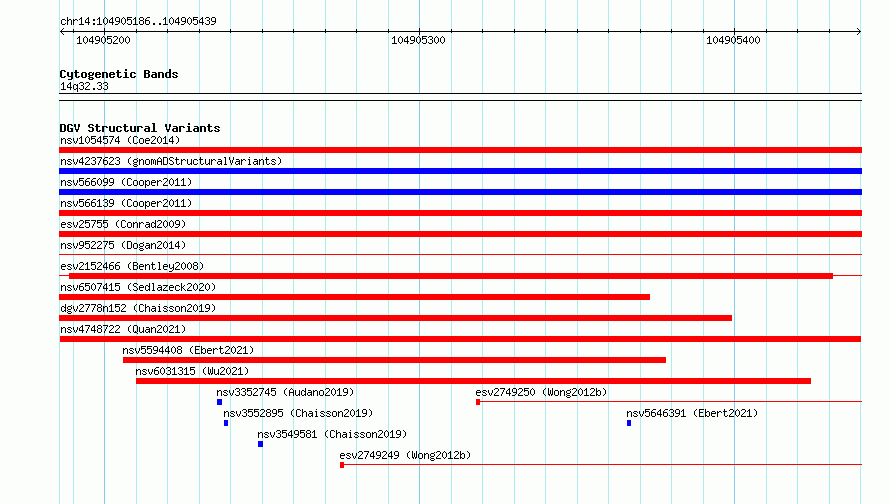890x504 pixels.
Task: Click the 104905400 ruler position label
Action: [x=733, y=40]
